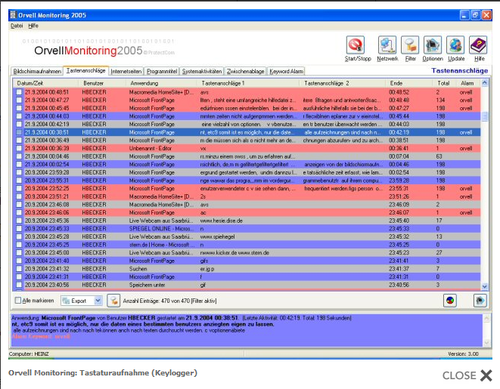This screenshot has width=500, height=389.
Task: Sort by Tastenanschläge 2 column header
Action: (344, 83)
